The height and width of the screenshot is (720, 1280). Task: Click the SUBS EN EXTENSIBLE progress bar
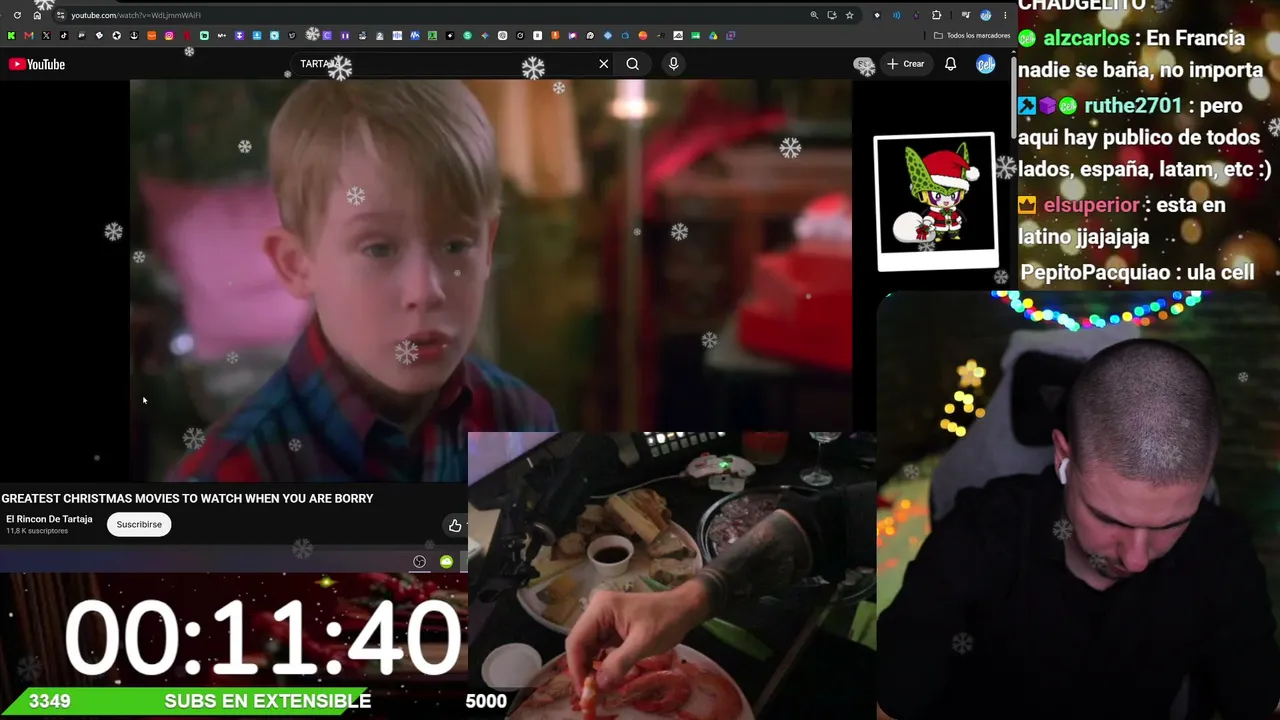(x=235, y=701)
